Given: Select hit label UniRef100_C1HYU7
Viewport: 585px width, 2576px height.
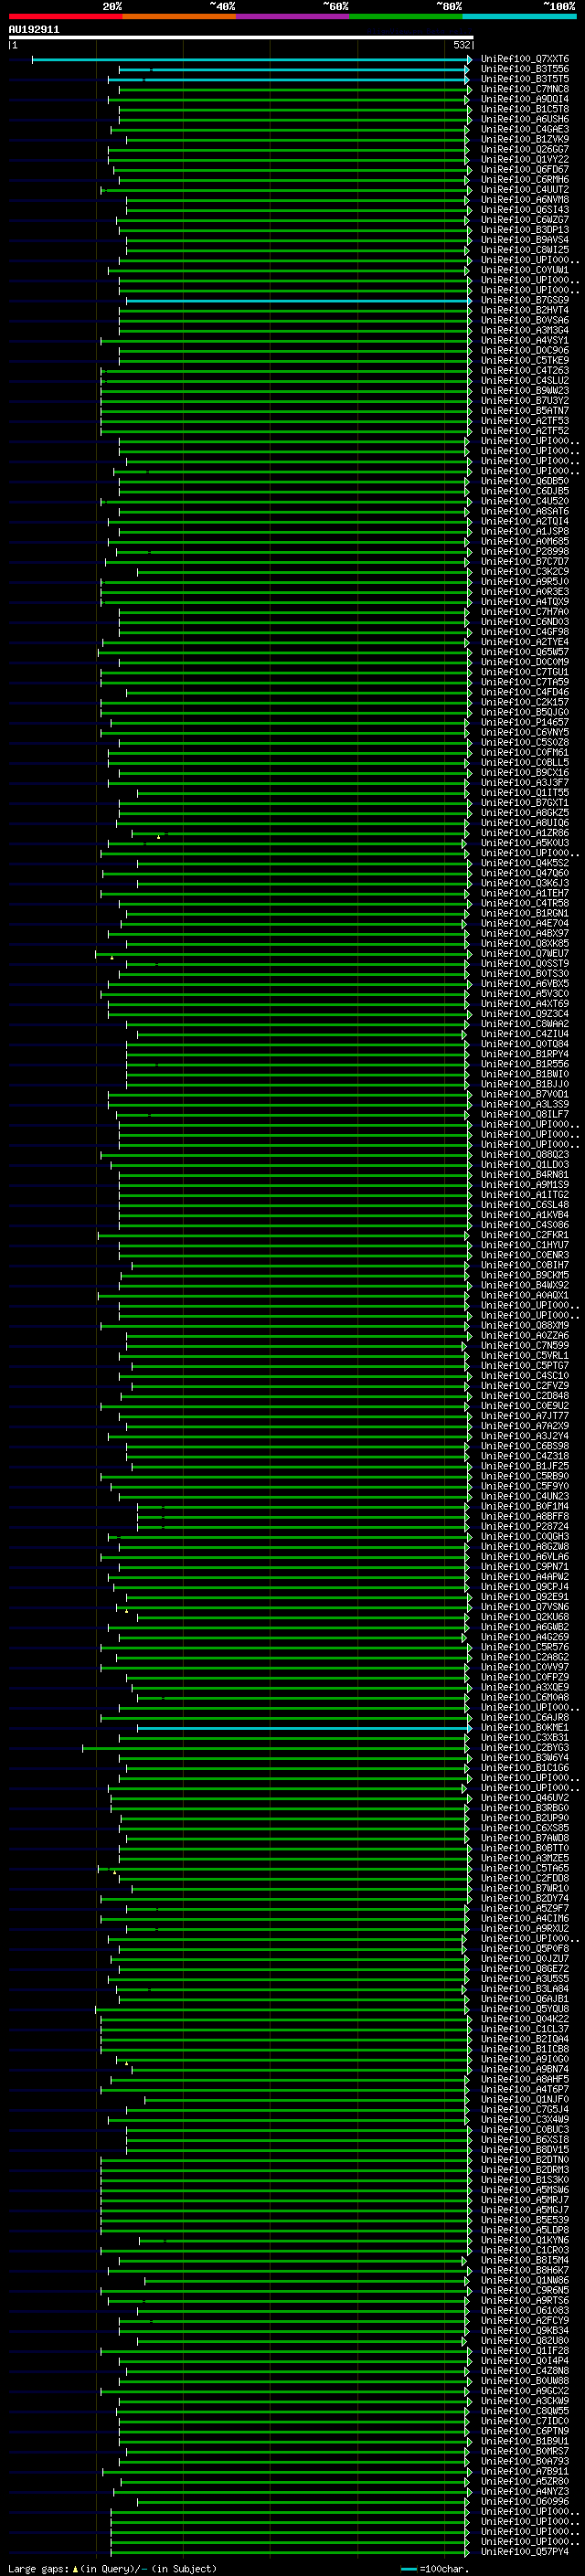Looking at the screenshot, I should tap(525, 1245).
